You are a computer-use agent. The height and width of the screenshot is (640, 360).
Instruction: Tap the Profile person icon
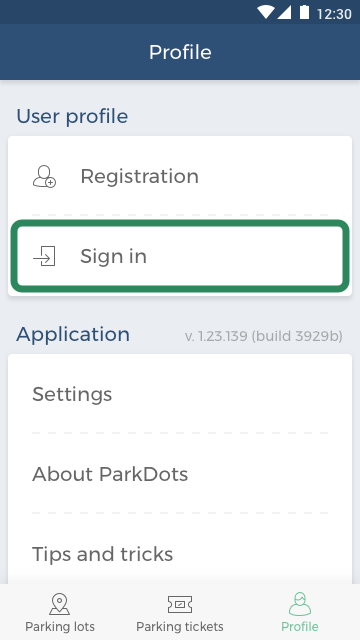pyautogui.click(x=300, y=604)
